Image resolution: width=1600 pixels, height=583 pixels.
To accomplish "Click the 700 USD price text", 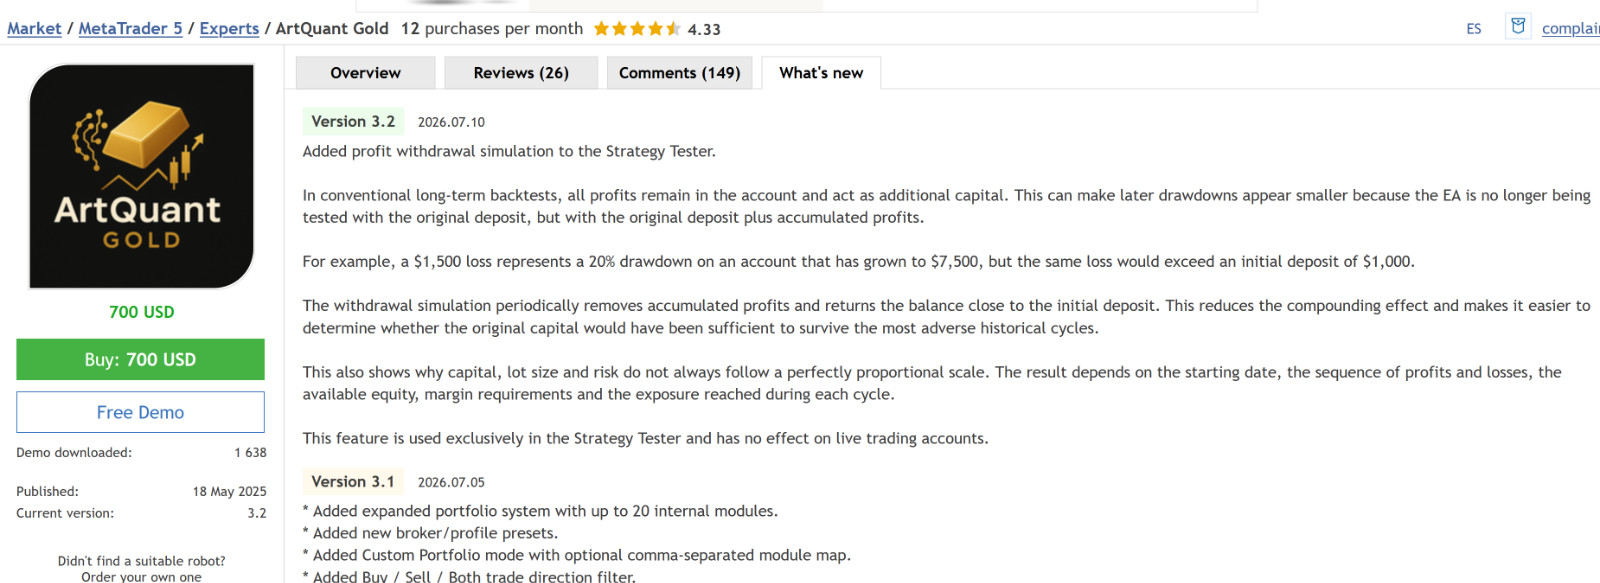I will [x=141, y=312].
